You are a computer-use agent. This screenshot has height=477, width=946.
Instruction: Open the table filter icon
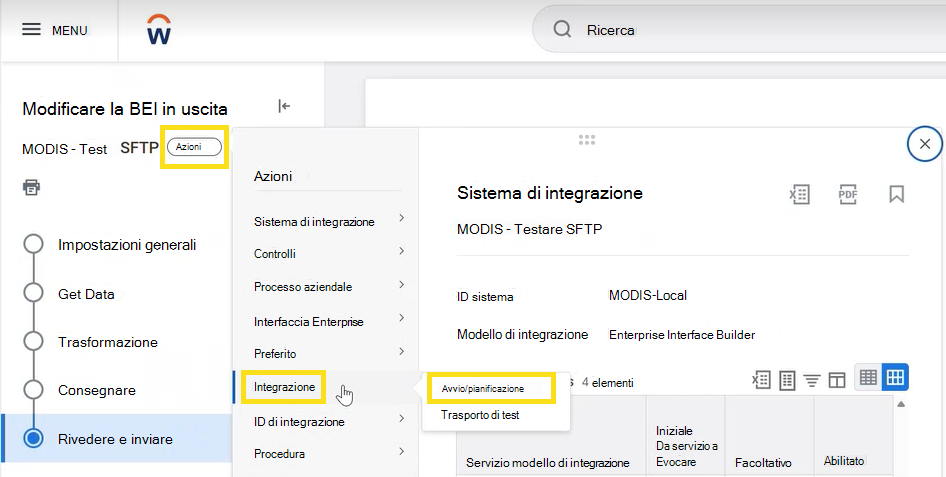pos(812,381)
